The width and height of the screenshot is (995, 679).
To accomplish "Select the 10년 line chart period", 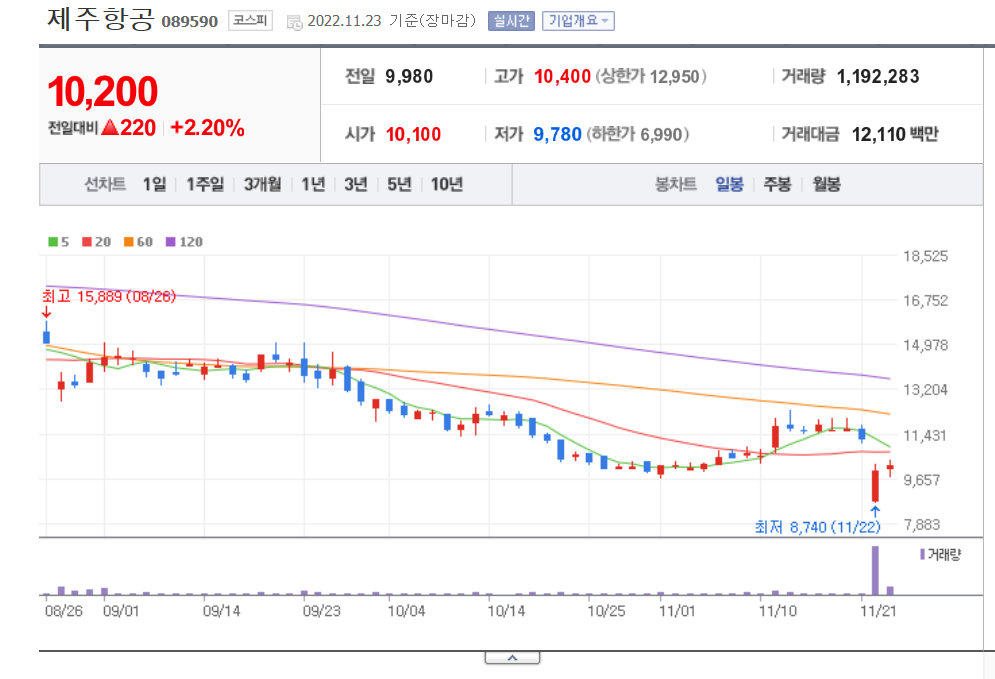I will (447, 184).
